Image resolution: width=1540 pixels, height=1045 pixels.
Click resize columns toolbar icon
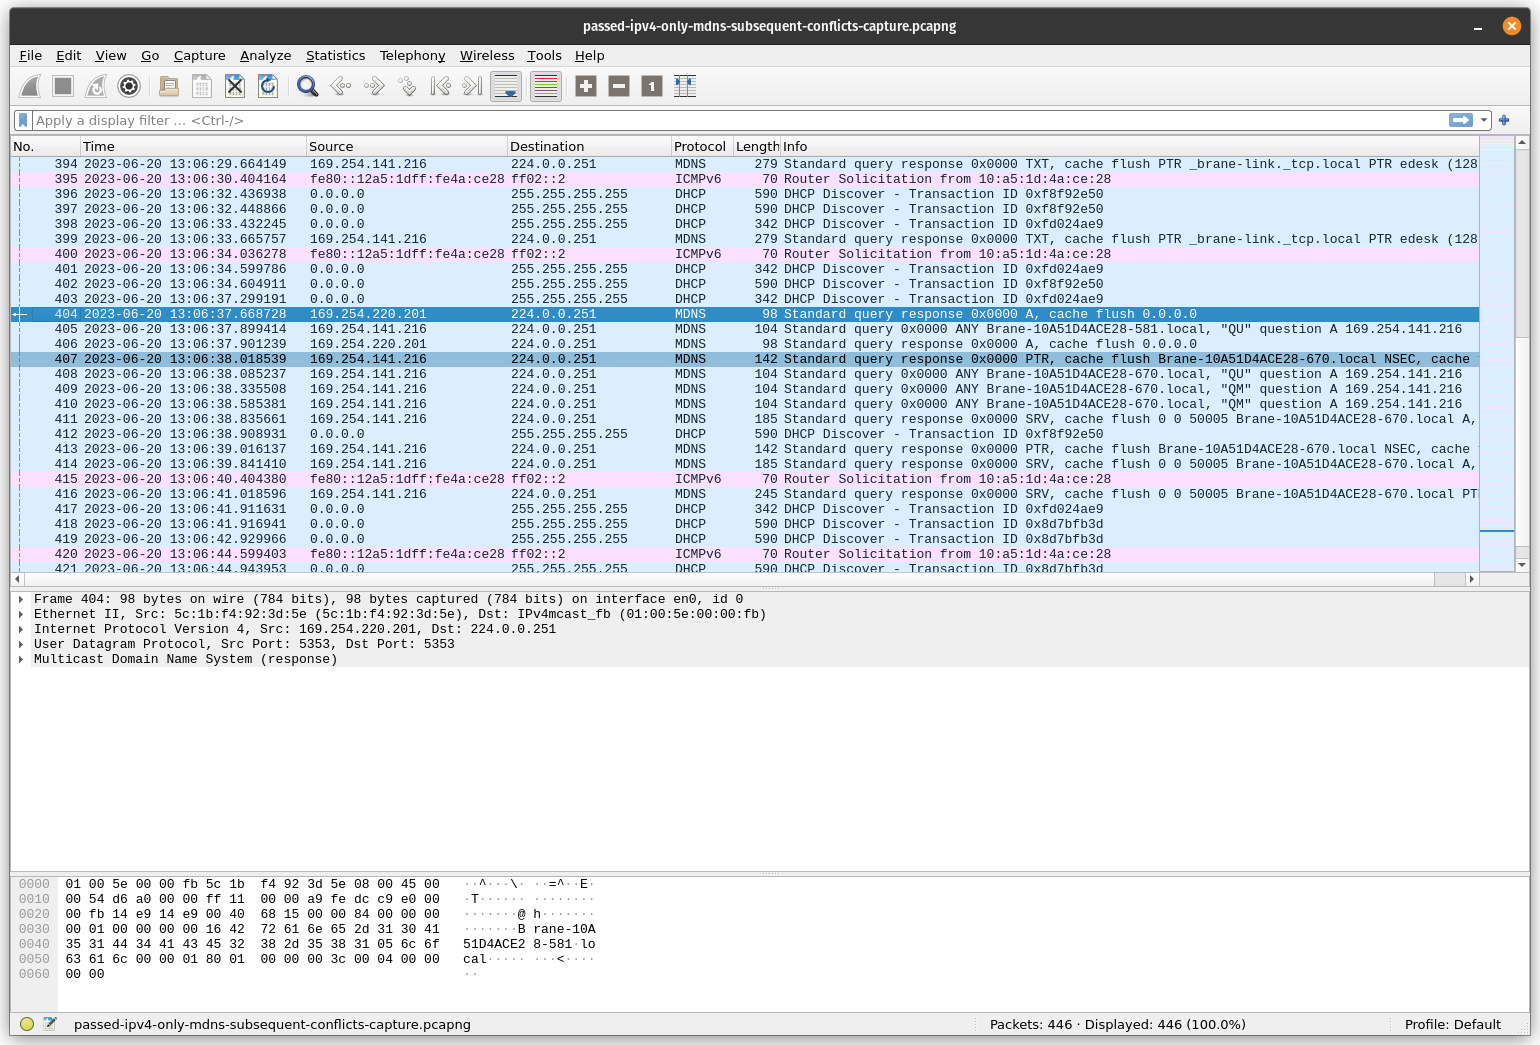[x=685, y=87]
